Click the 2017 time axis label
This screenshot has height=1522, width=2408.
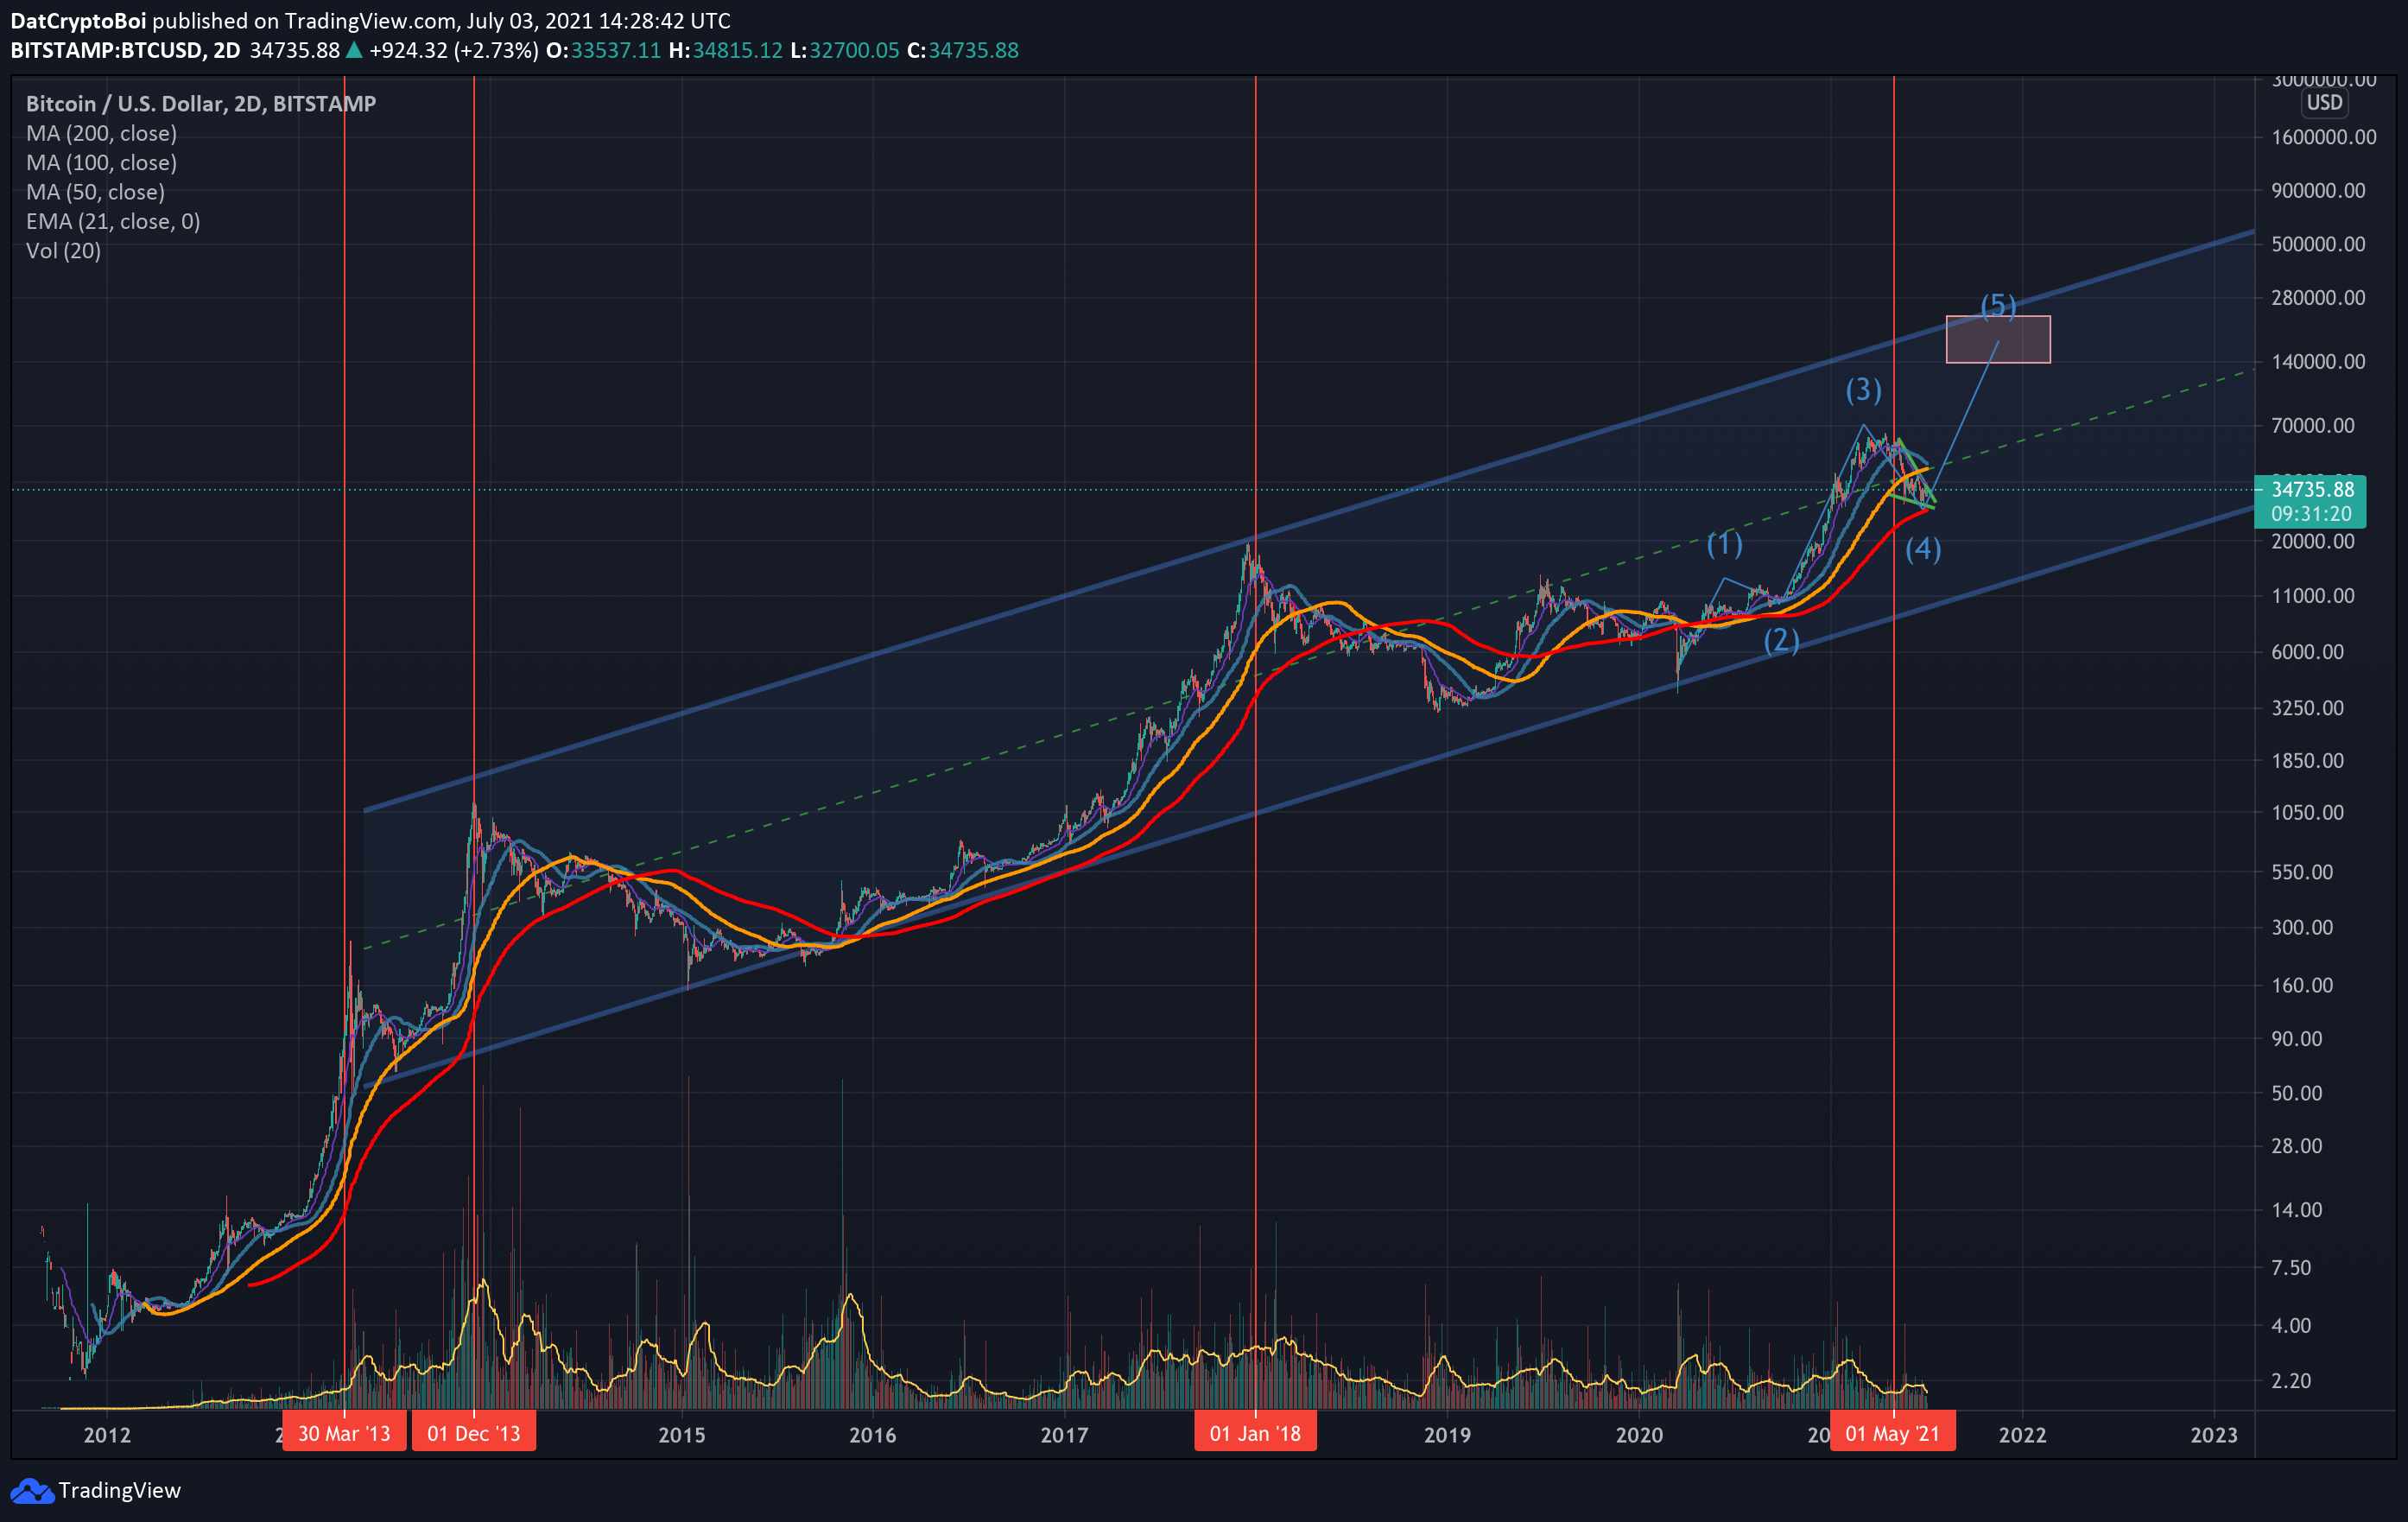(x=1064, y=1435)
